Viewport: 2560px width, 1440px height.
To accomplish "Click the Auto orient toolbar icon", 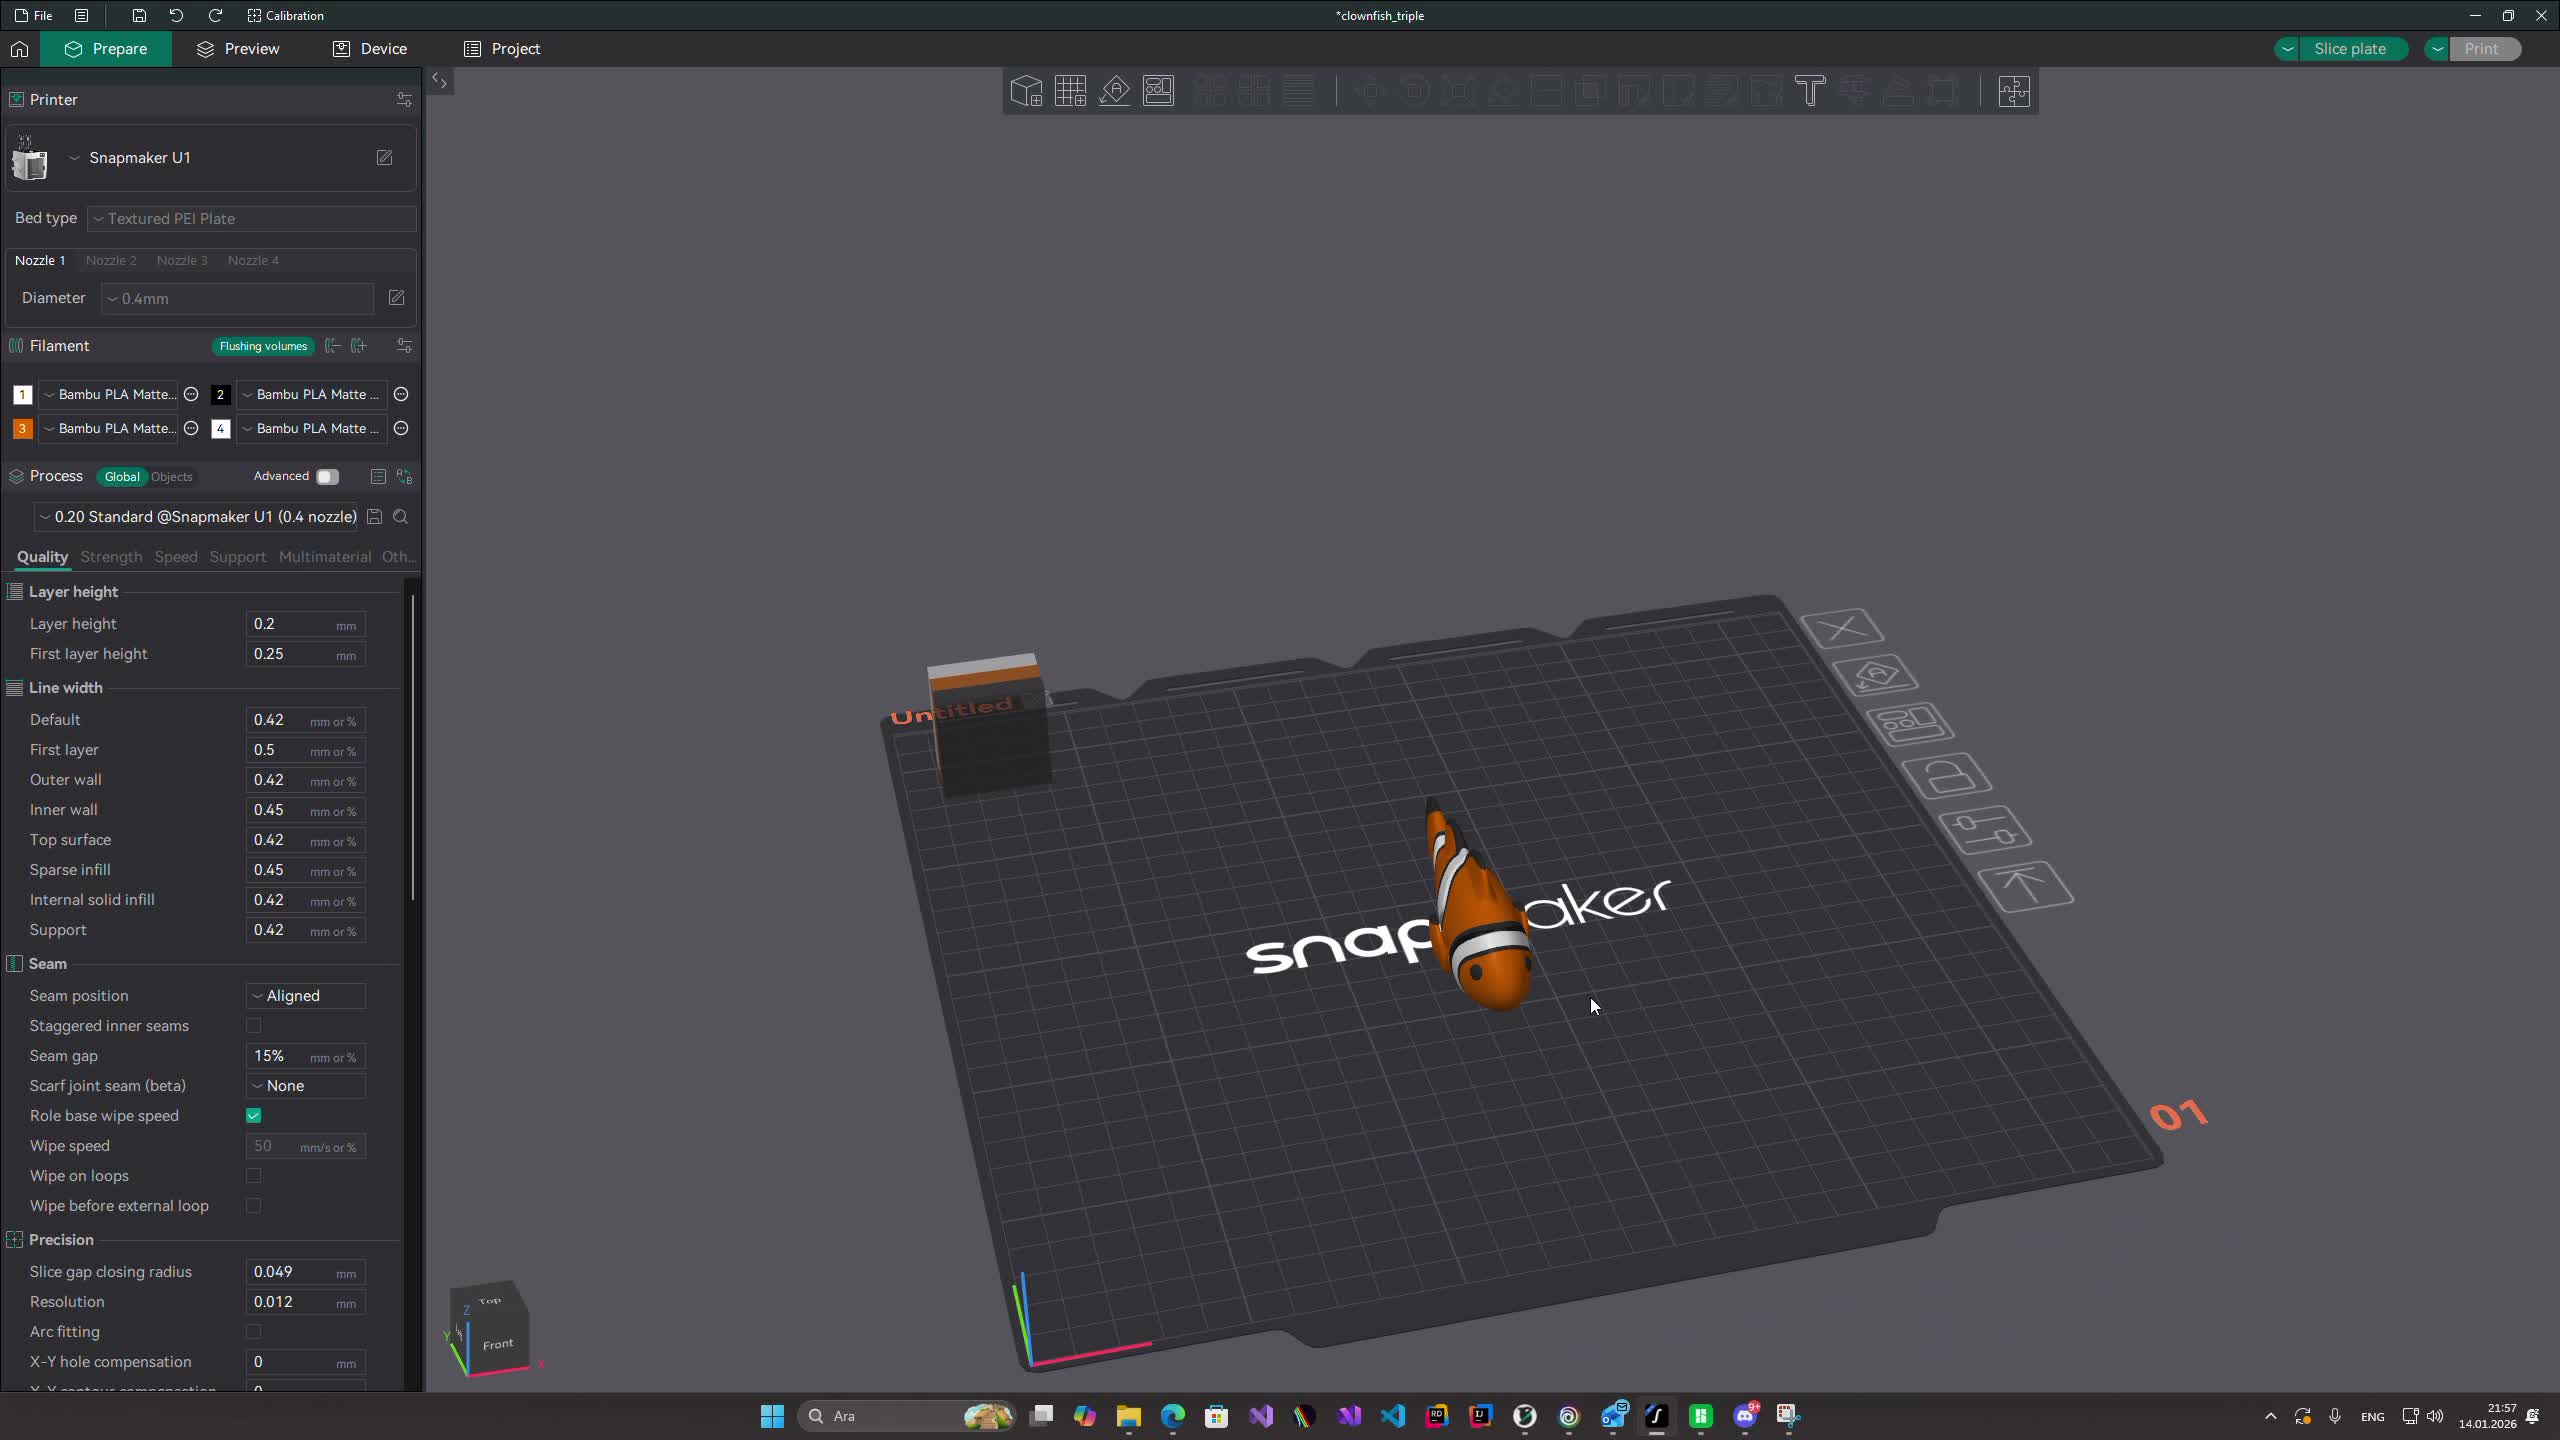I will click(x=1114, y=91).
